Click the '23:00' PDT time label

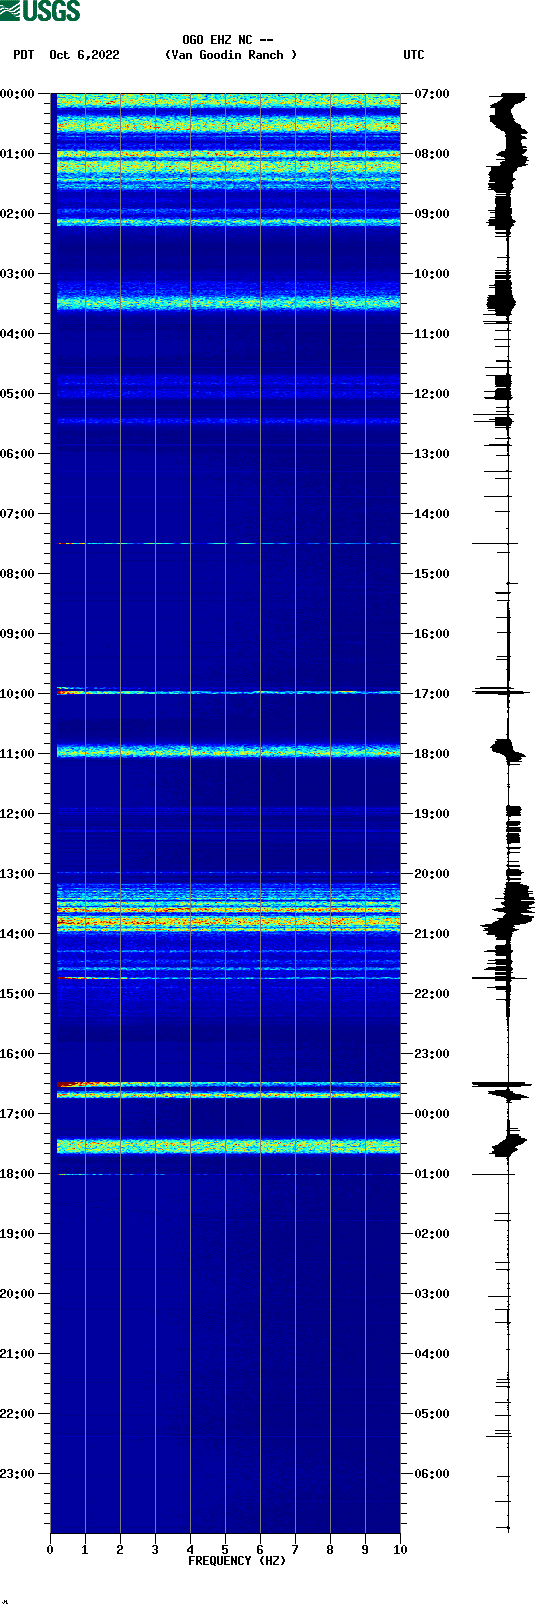pyautogui.click(x=18, y=1474)
